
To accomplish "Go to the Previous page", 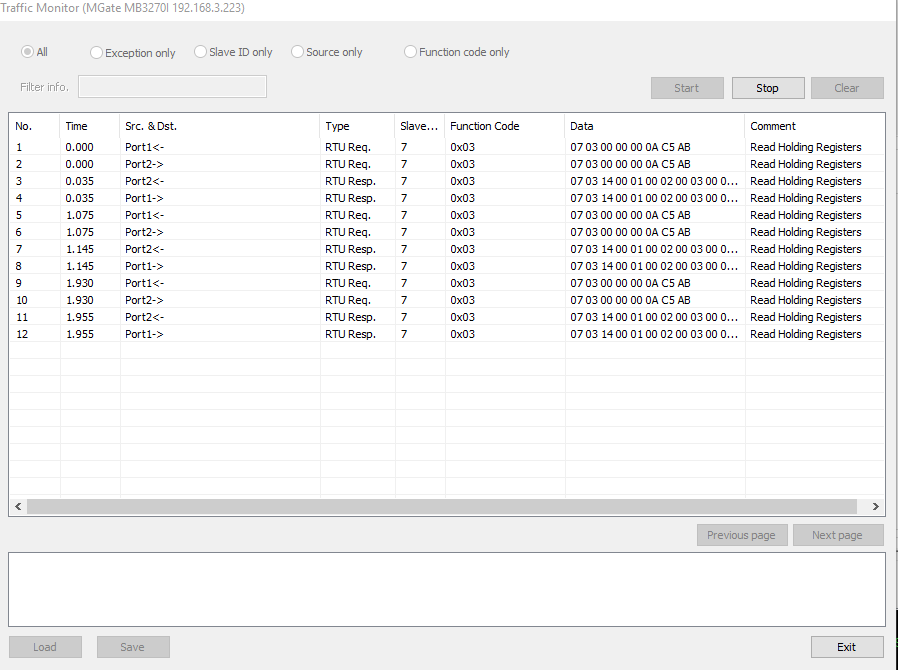I will click(742, 535).
